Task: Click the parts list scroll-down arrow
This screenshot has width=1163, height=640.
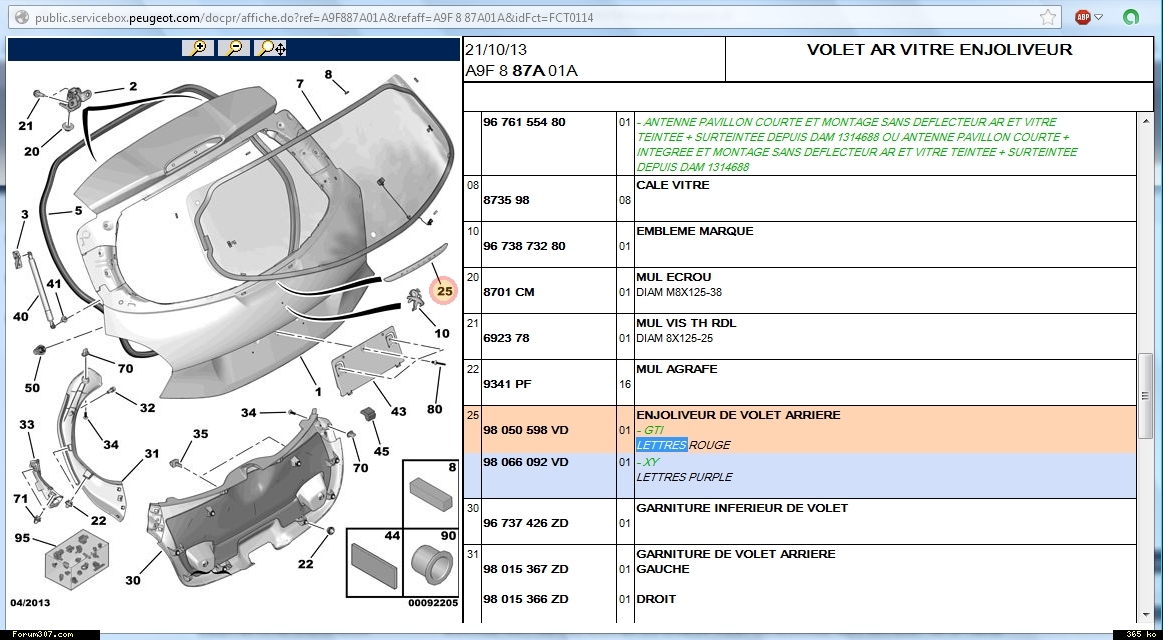Action: click(x=1145, y=614)
